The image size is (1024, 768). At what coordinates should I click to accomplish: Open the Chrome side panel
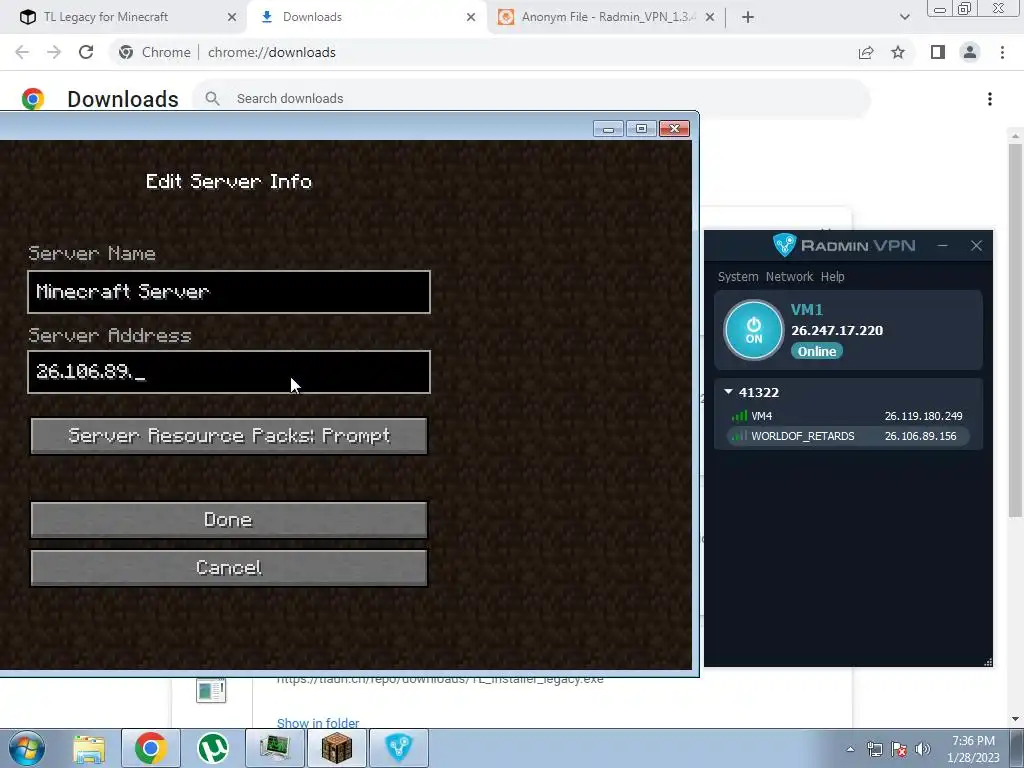(938, 52)
